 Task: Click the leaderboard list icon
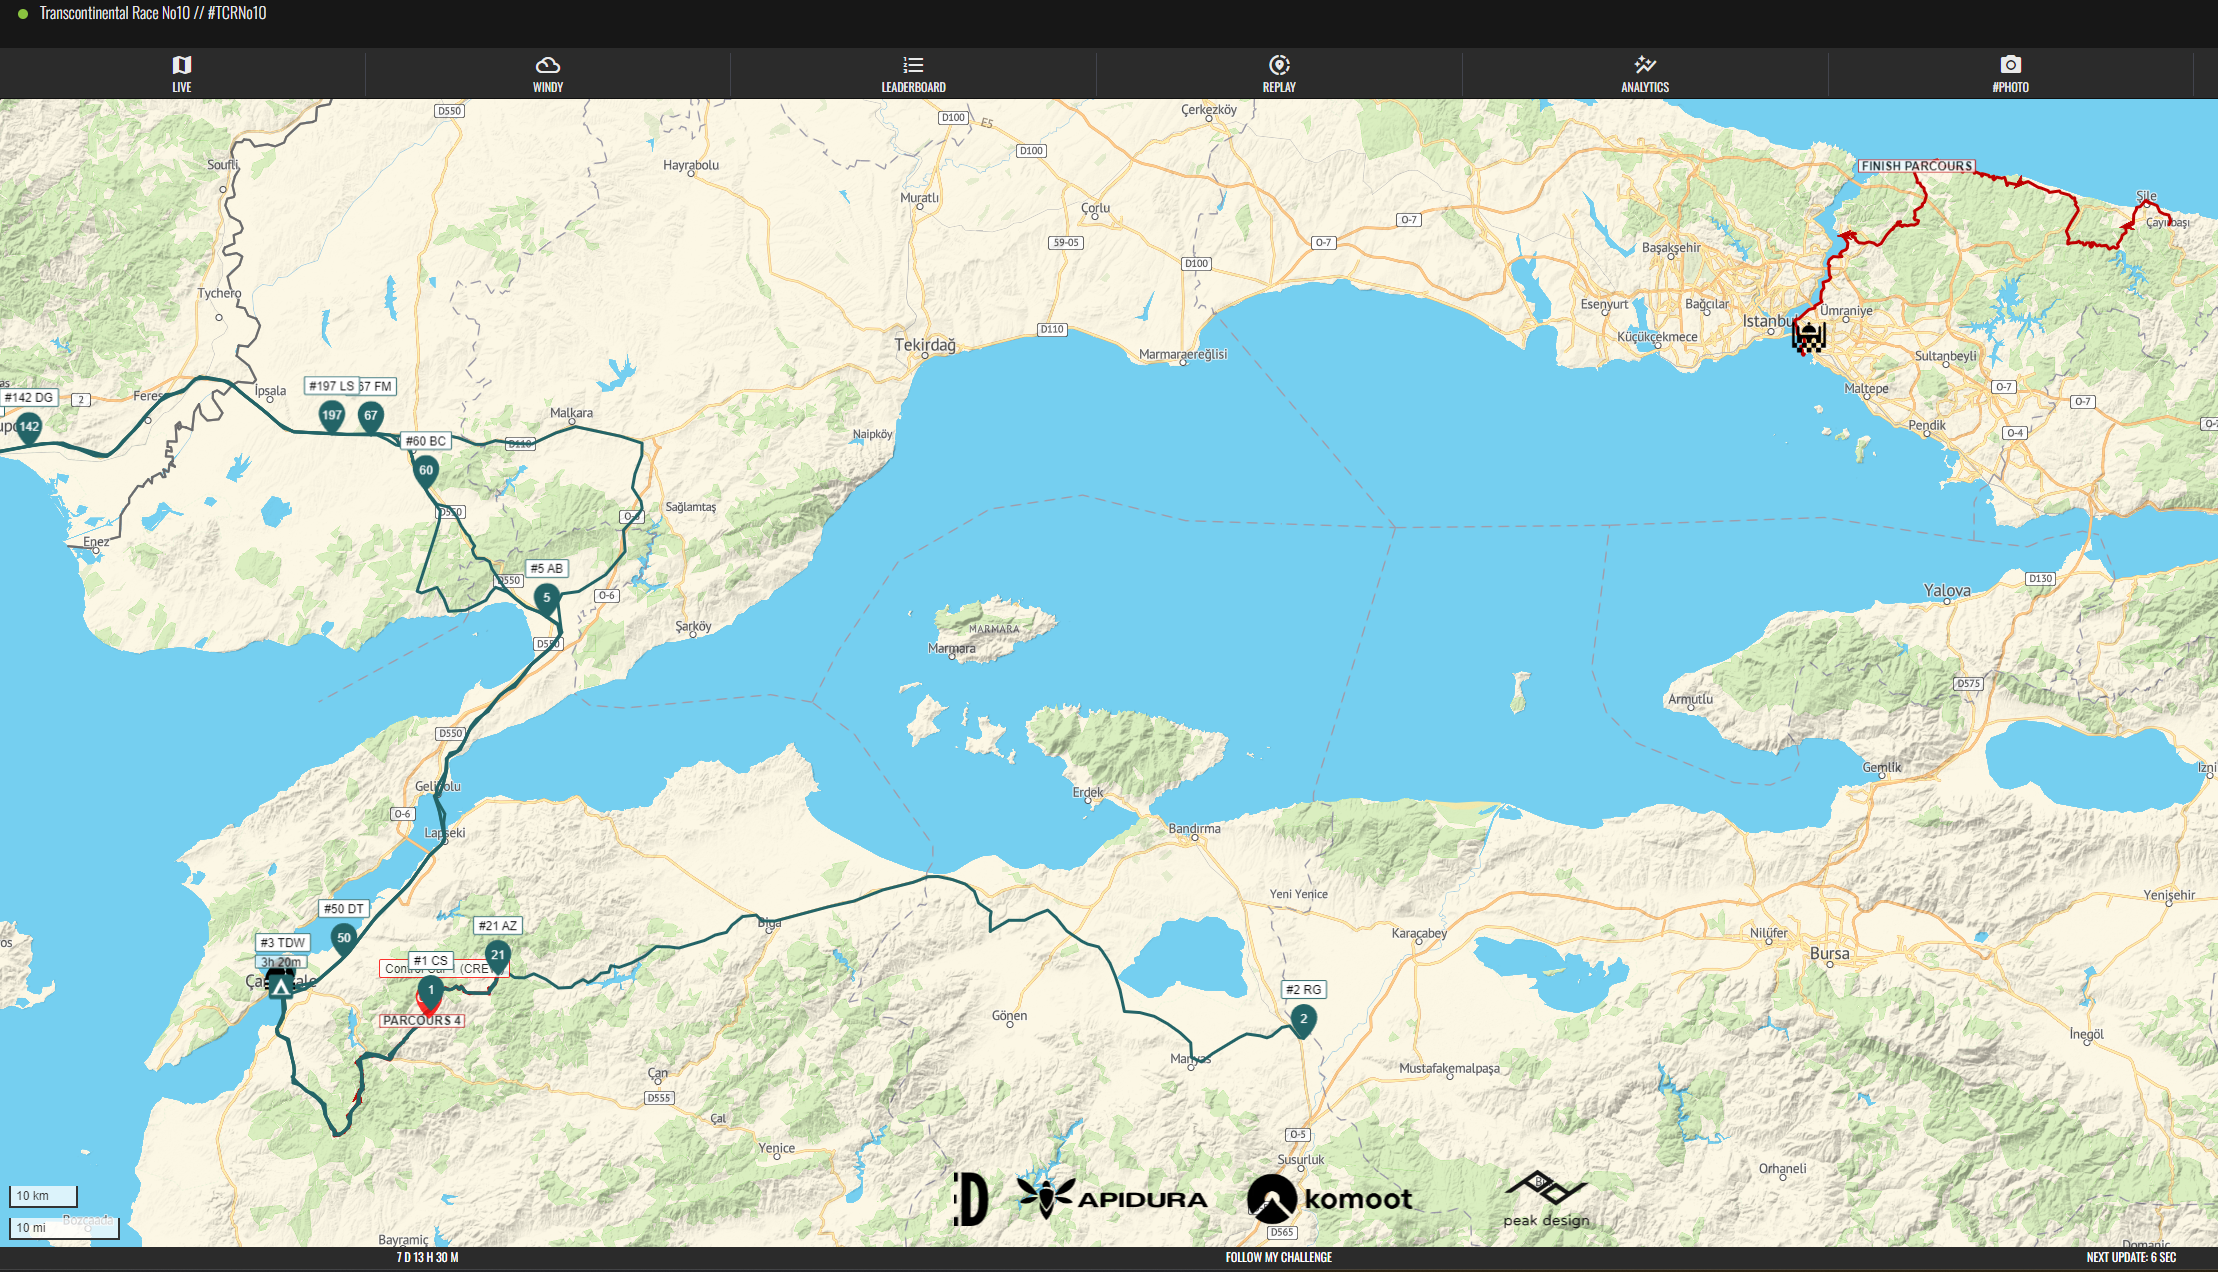pos(913,65)
